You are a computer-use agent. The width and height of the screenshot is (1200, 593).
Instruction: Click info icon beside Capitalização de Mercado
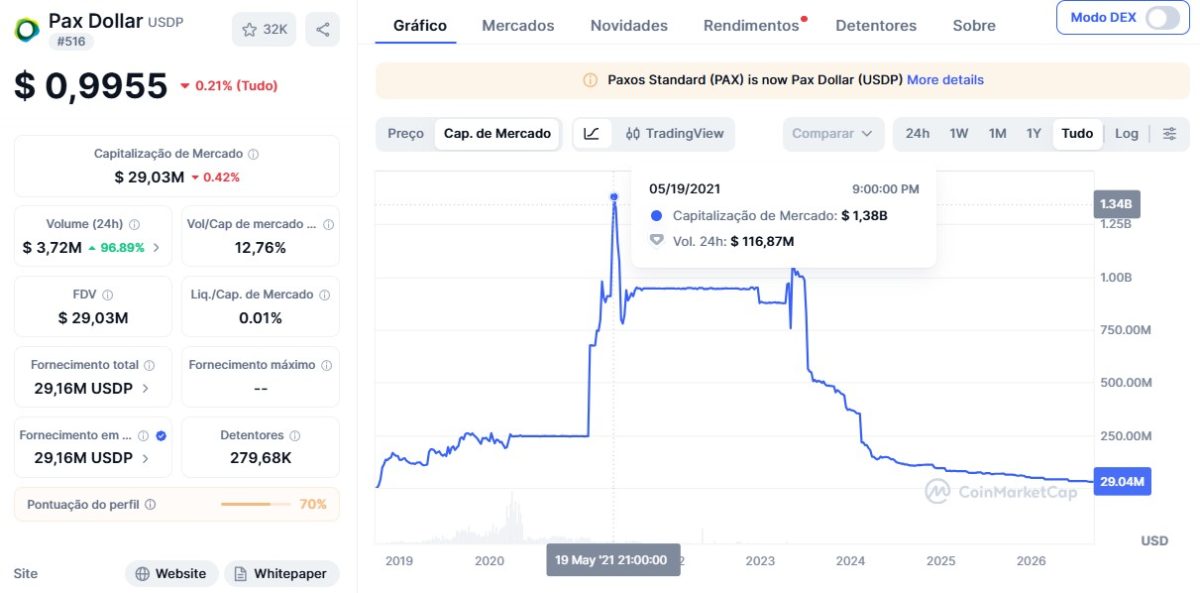coord(253,154)
